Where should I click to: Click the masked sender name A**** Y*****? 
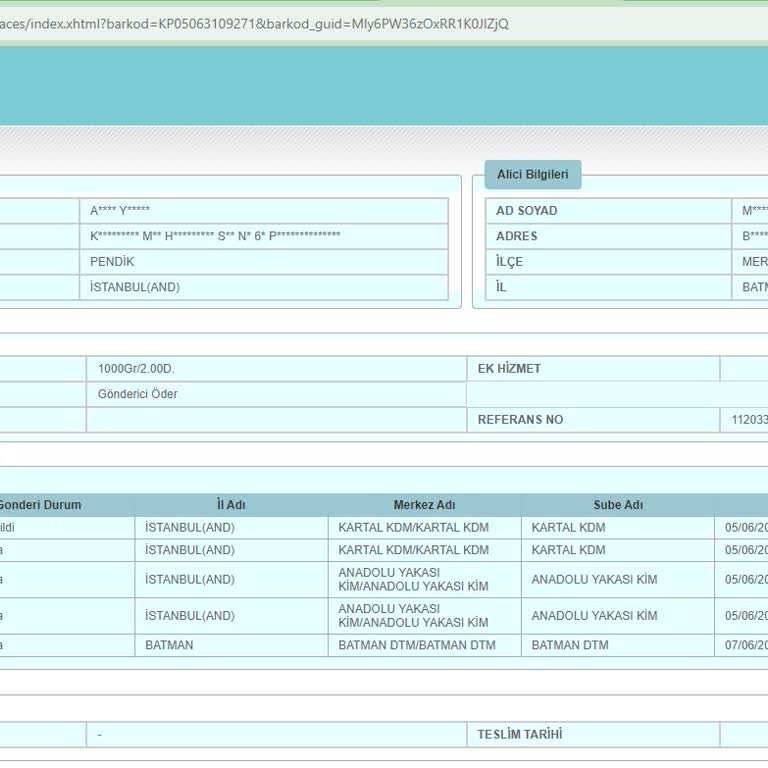[x=120, y=211]
